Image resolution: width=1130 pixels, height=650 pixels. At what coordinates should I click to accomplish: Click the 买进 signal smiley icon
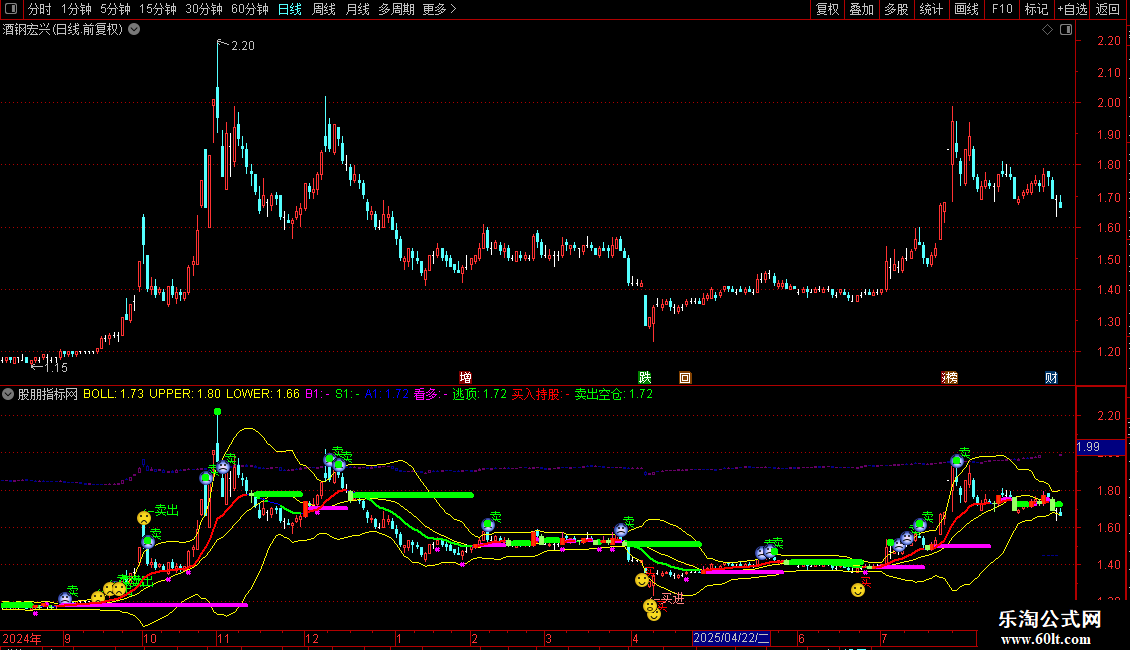650,606
